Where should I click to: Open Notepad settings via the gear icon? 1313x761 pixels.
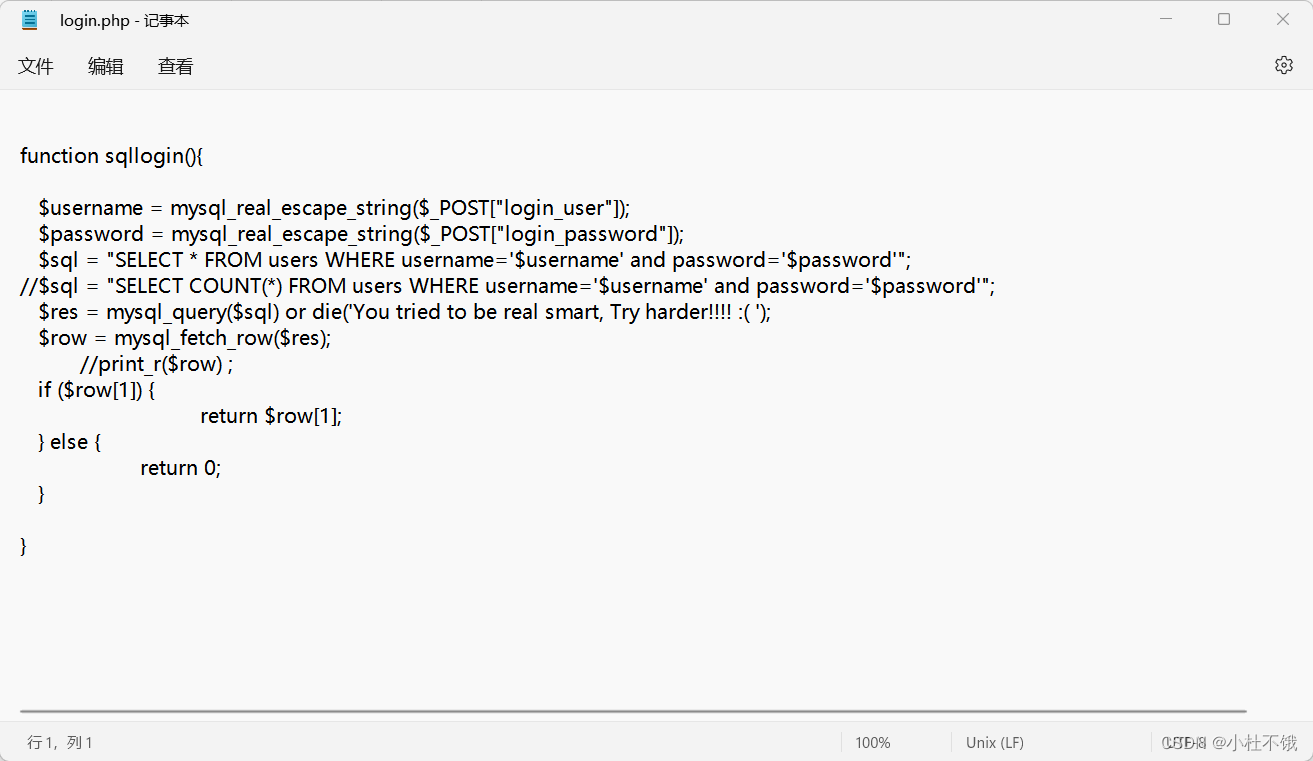(x=1284, y=64)
